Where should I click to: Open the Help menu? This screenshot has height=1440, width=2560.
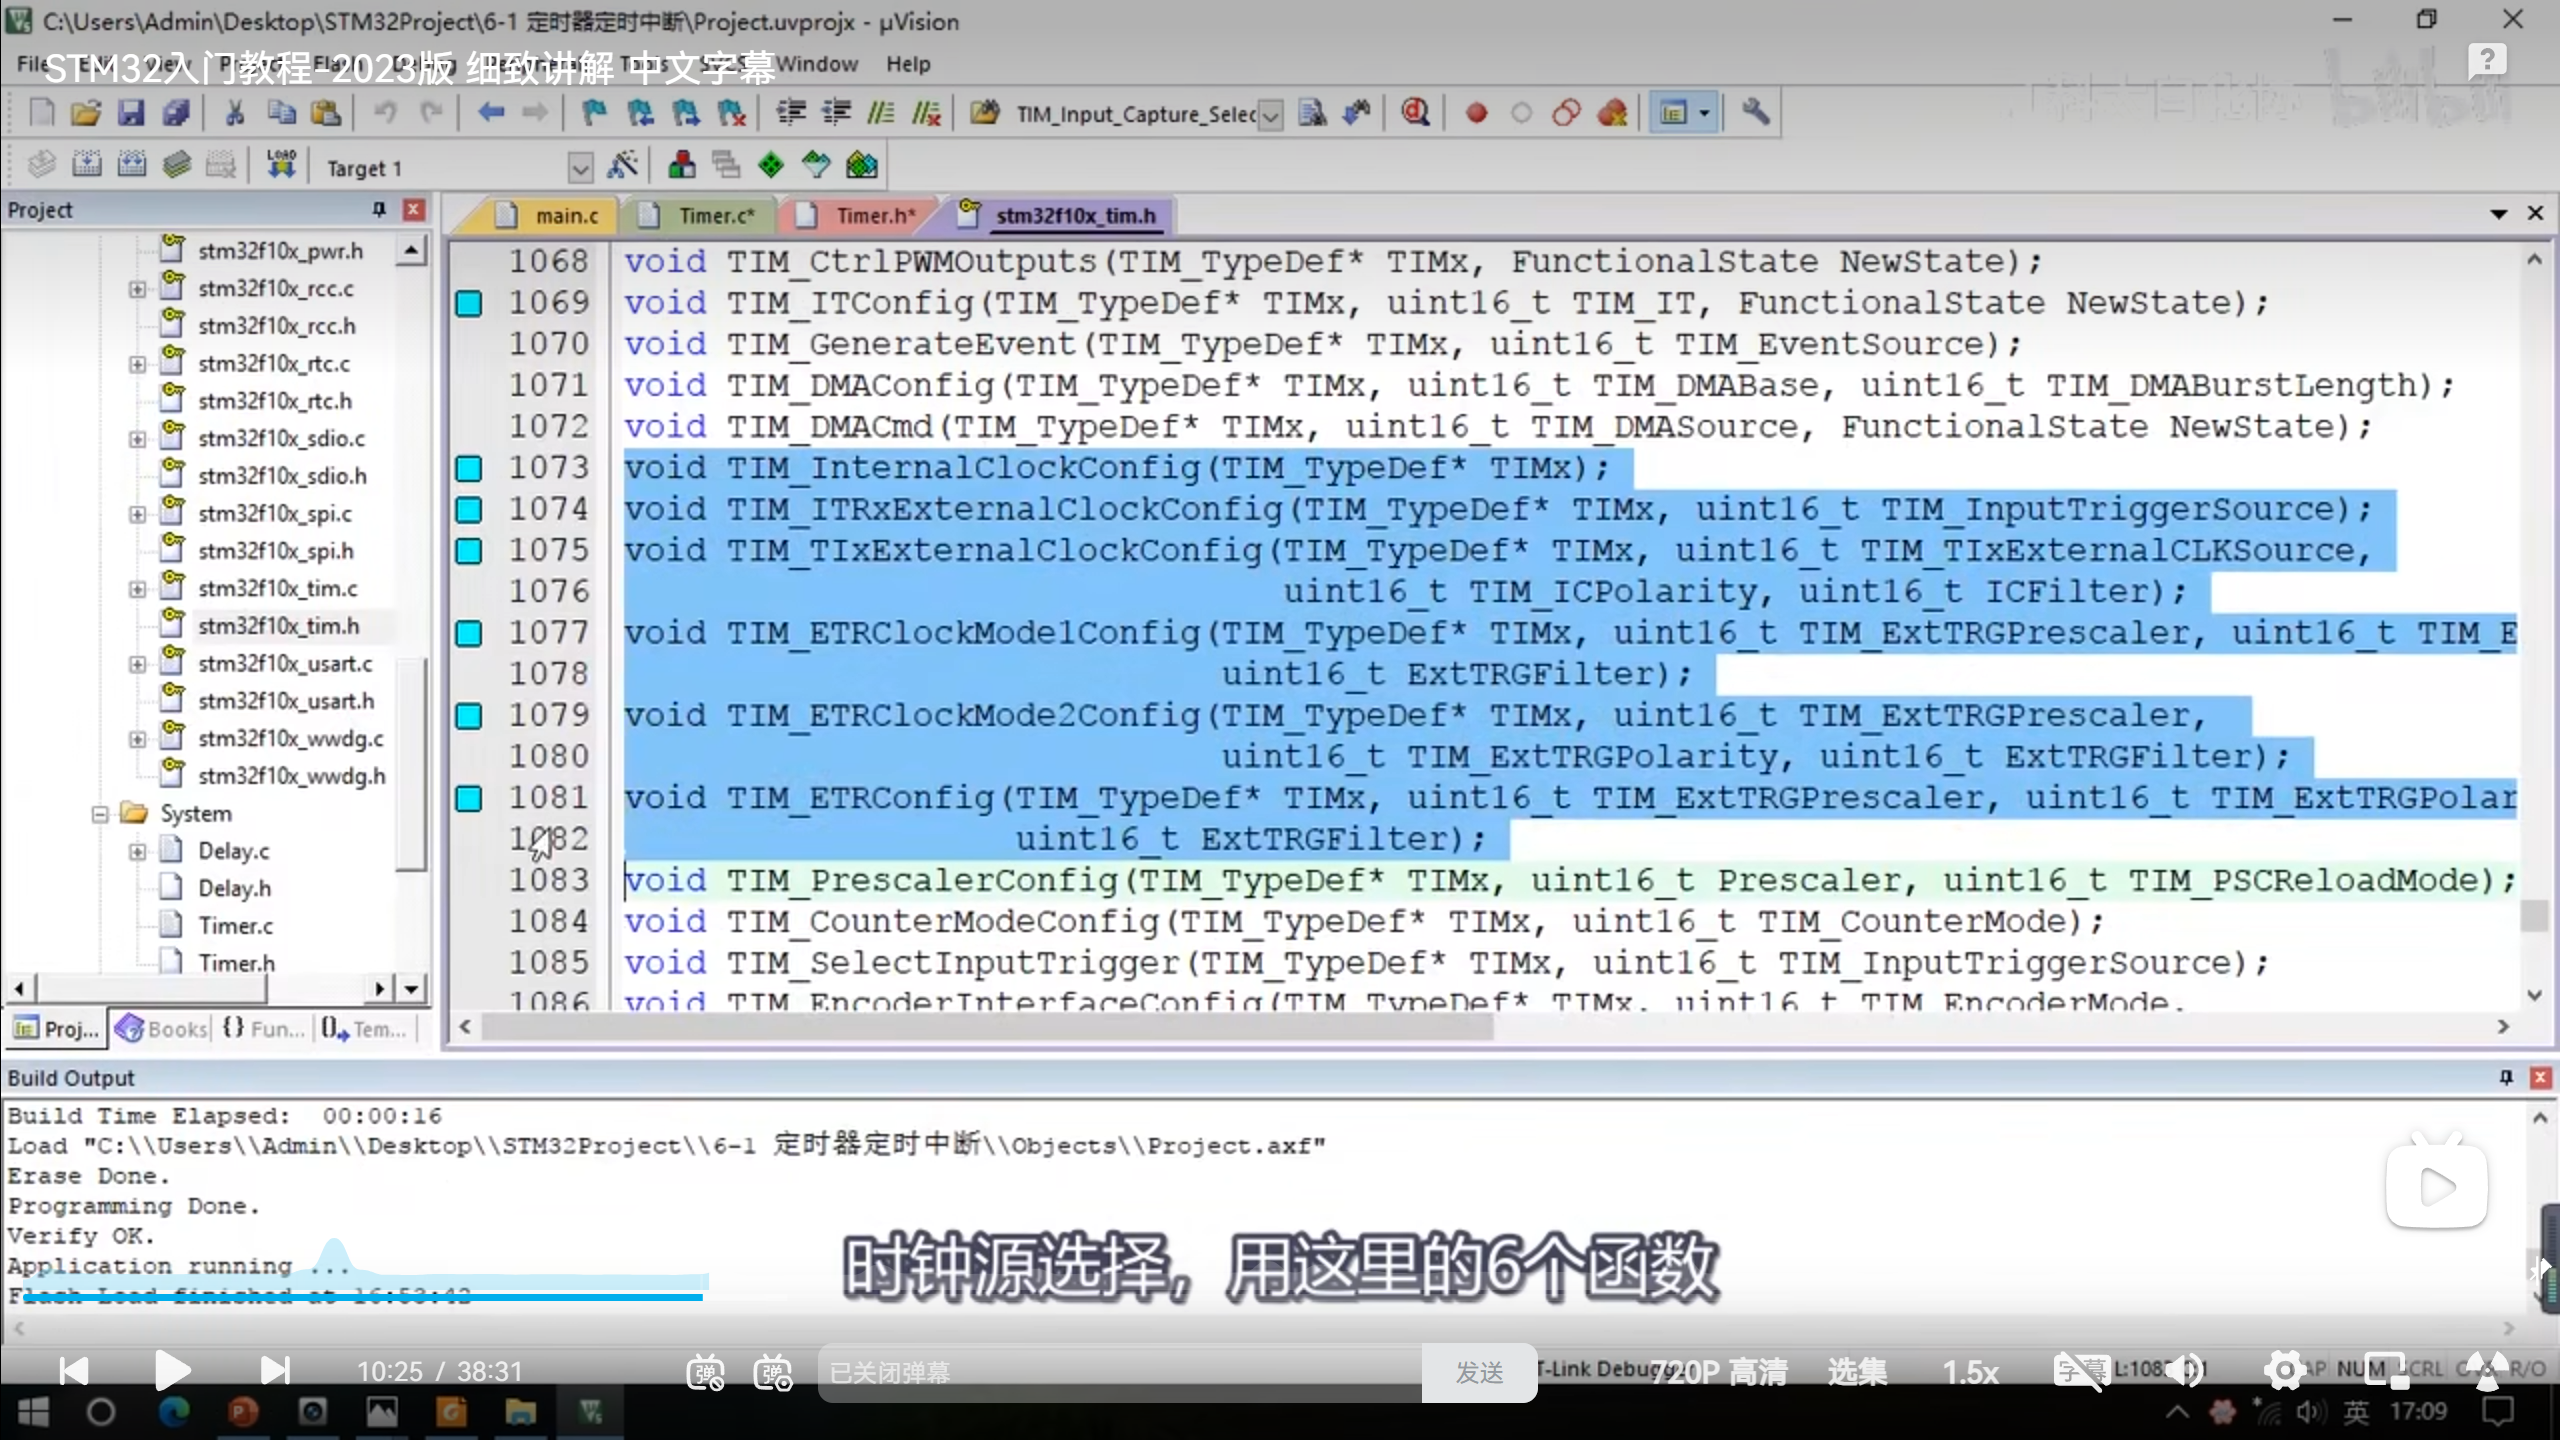[907, 64]
